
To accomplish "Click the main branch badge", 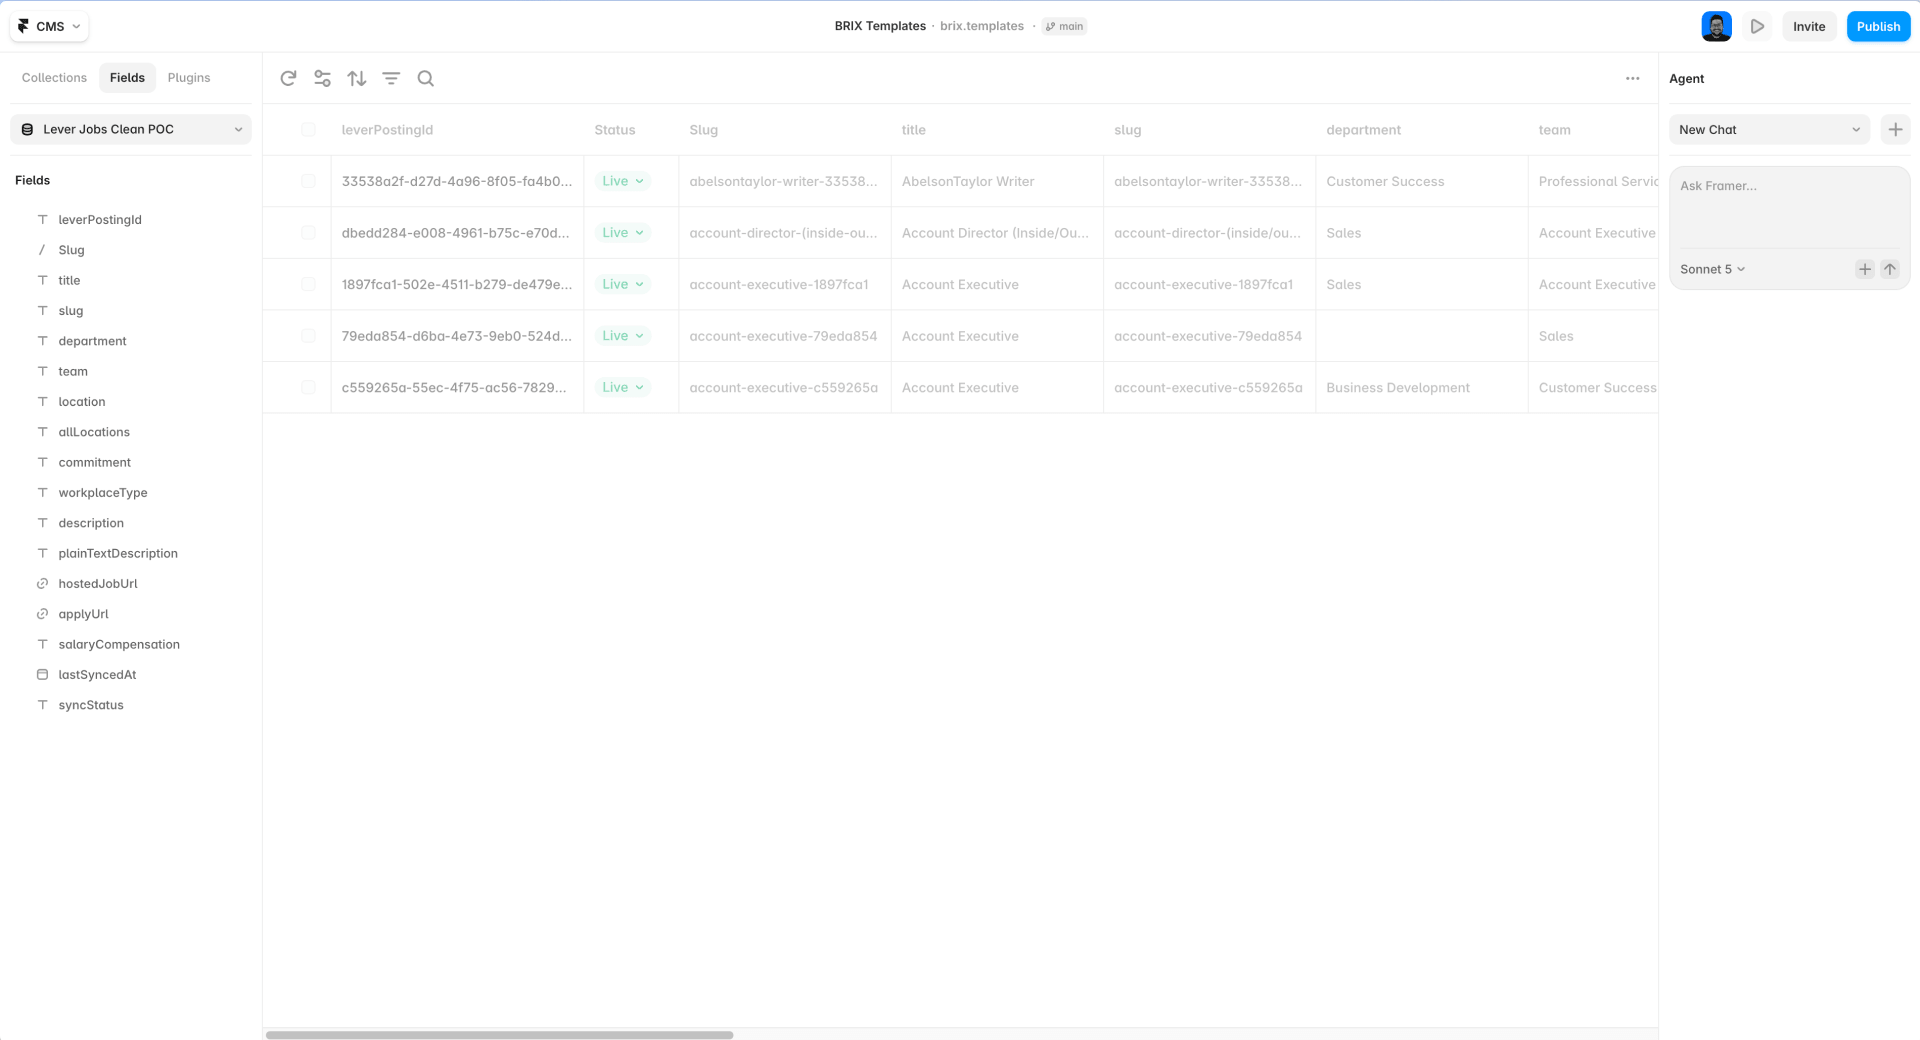I will 1064,27.
